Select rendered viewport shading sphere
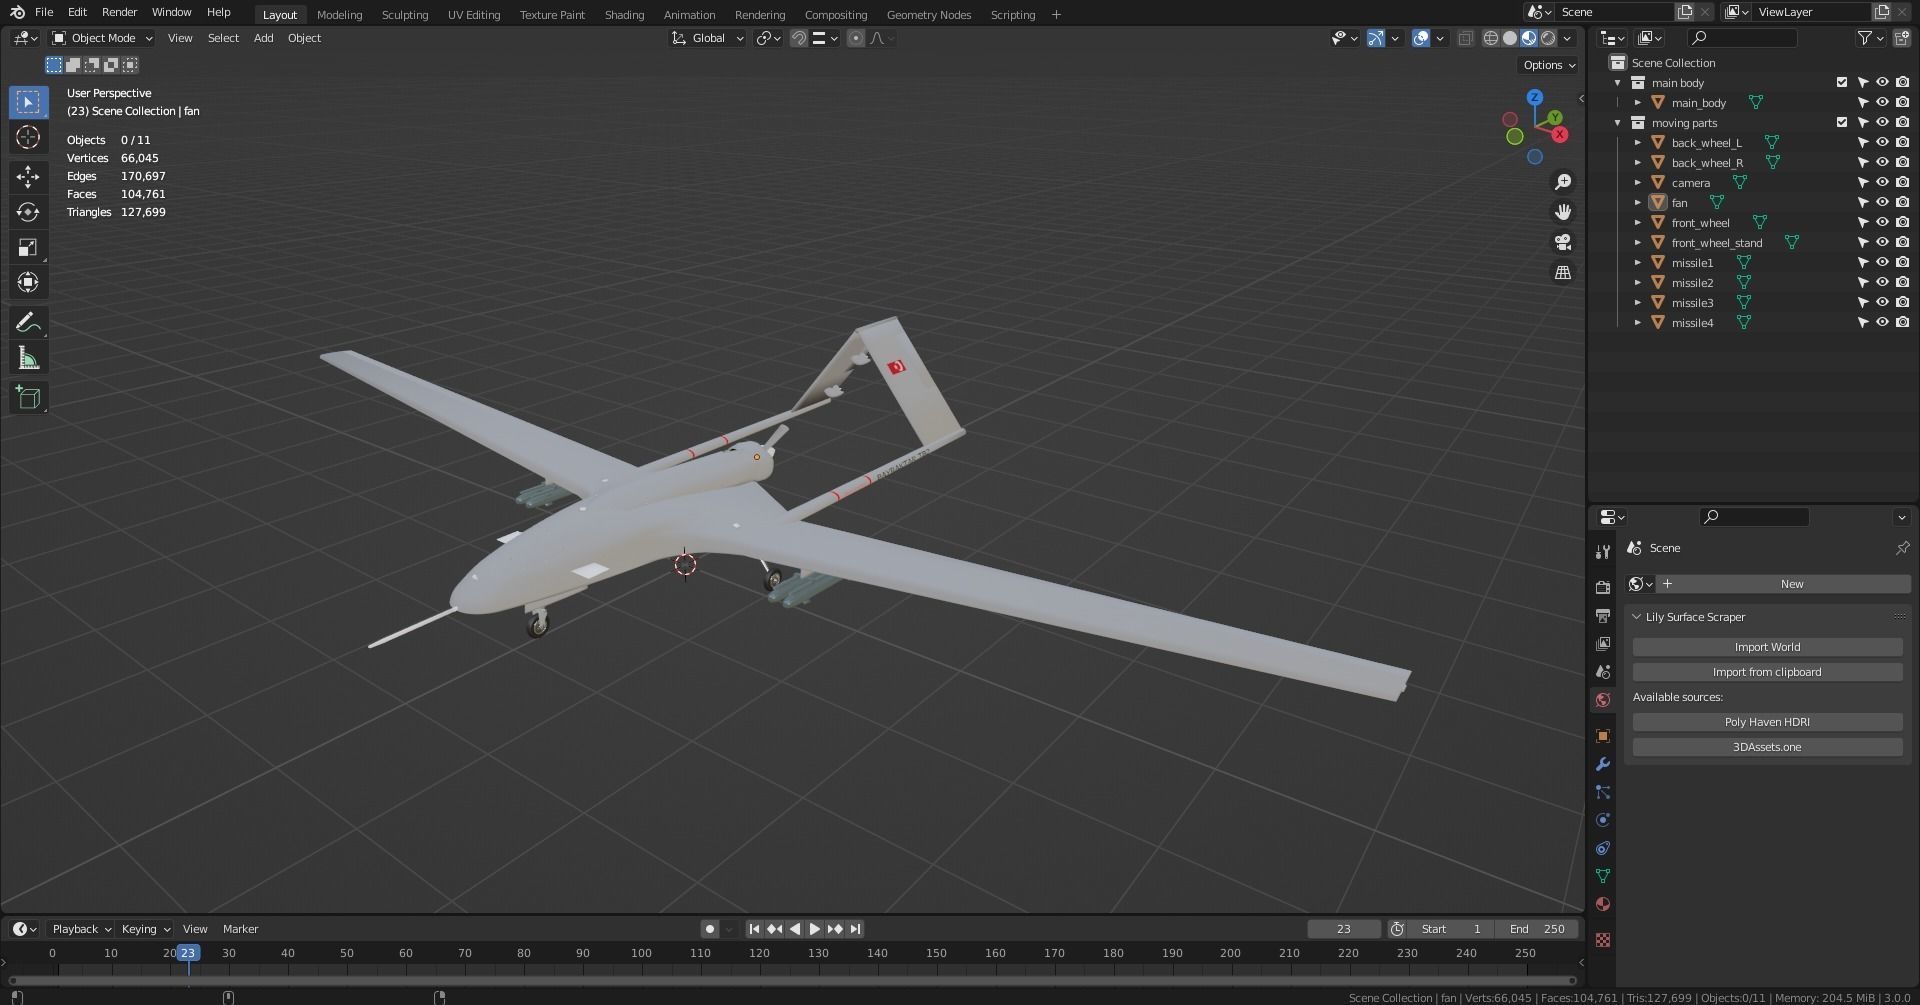Viewport: 1920px width, 1005px height. 1548,38
